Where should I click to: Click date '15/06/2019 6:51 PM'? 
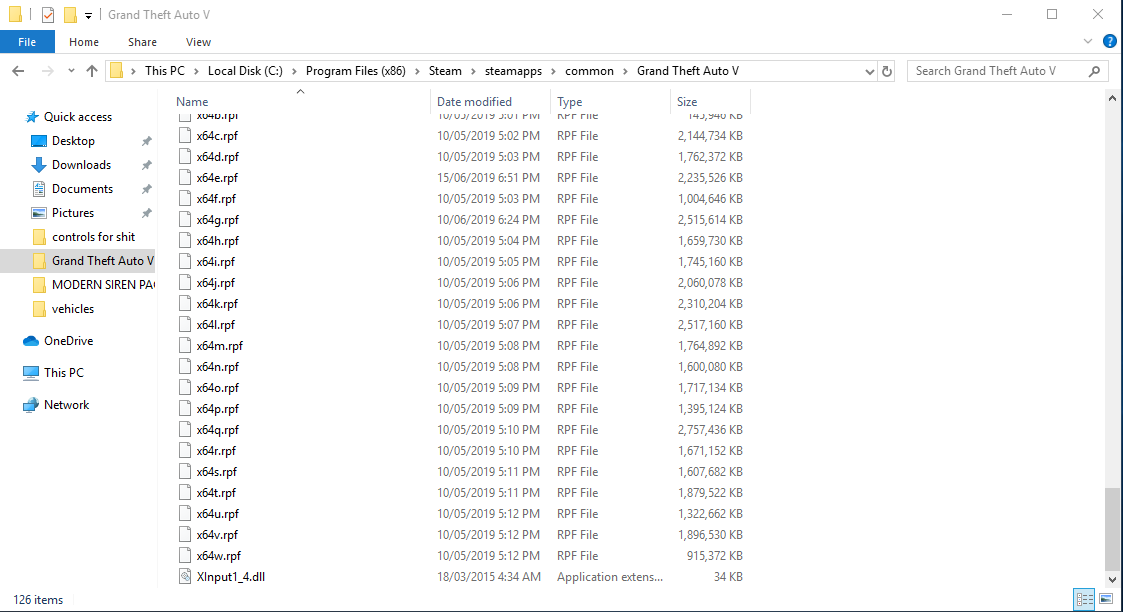point(488,178)
